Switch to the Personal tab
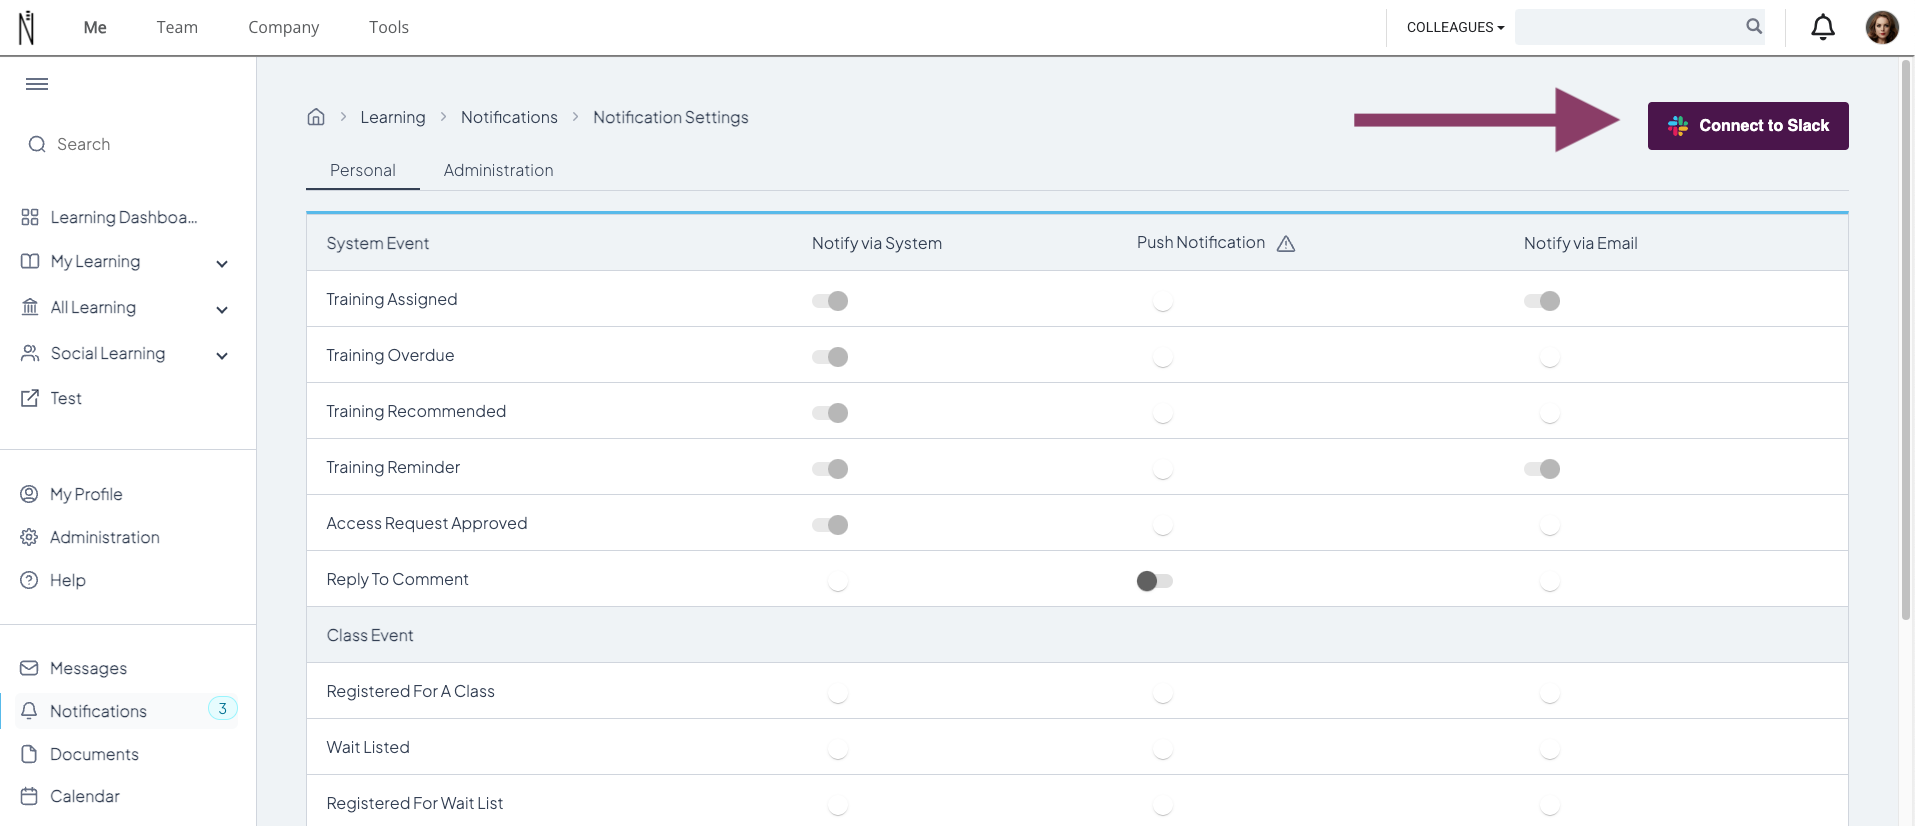Screen dimensions: 1915x826 [363, 170]
